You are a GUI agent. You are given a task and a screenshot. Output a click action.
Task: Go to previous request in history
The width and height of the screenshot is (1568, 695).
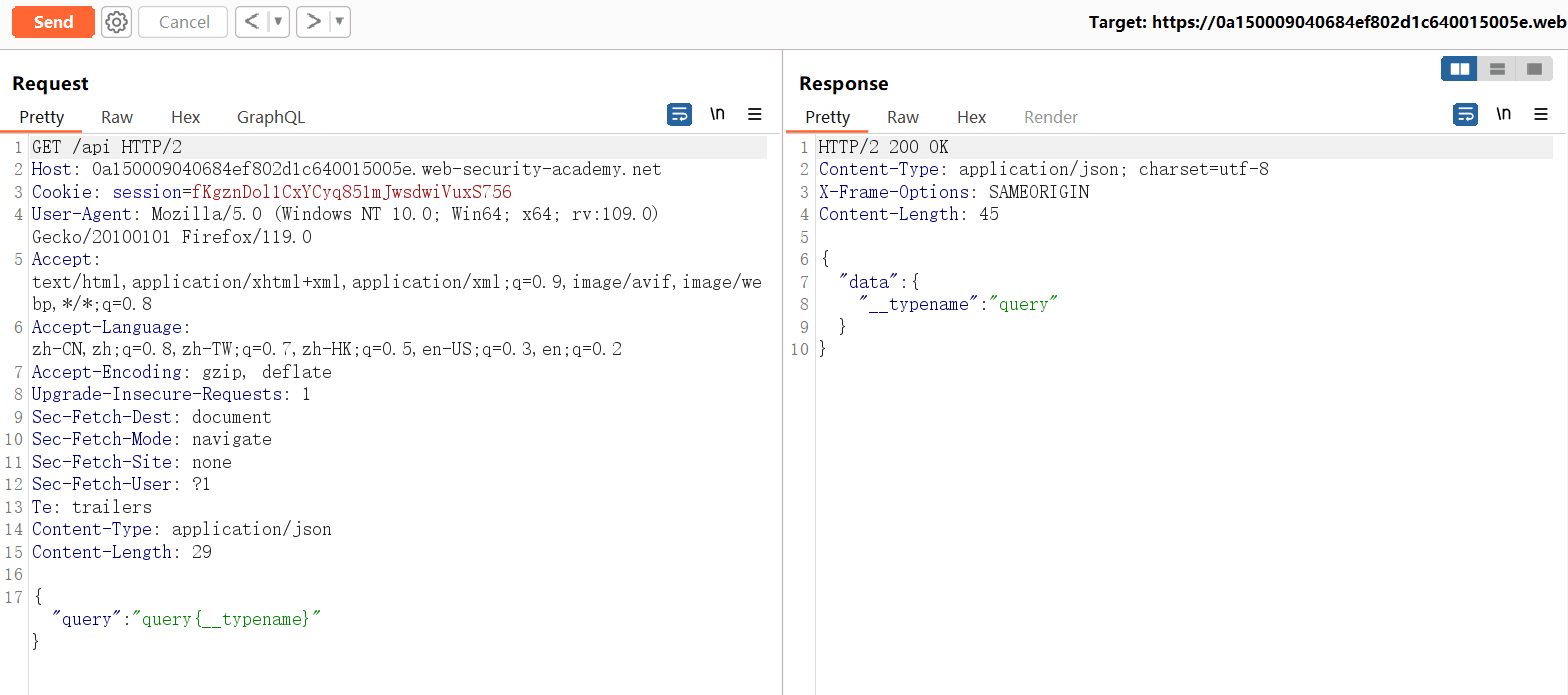tap(252, 22)
